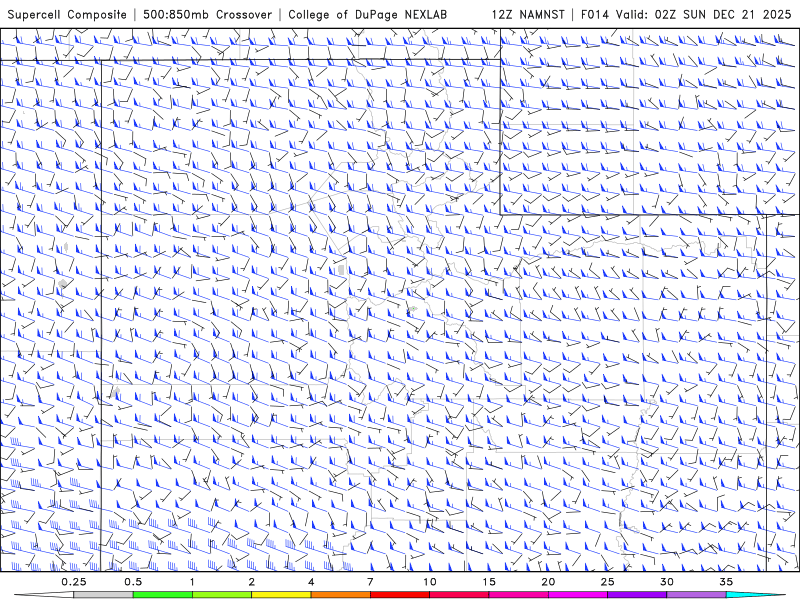Click the colorbar label "25"
The image size is (800, 600).
pos(608,582)
